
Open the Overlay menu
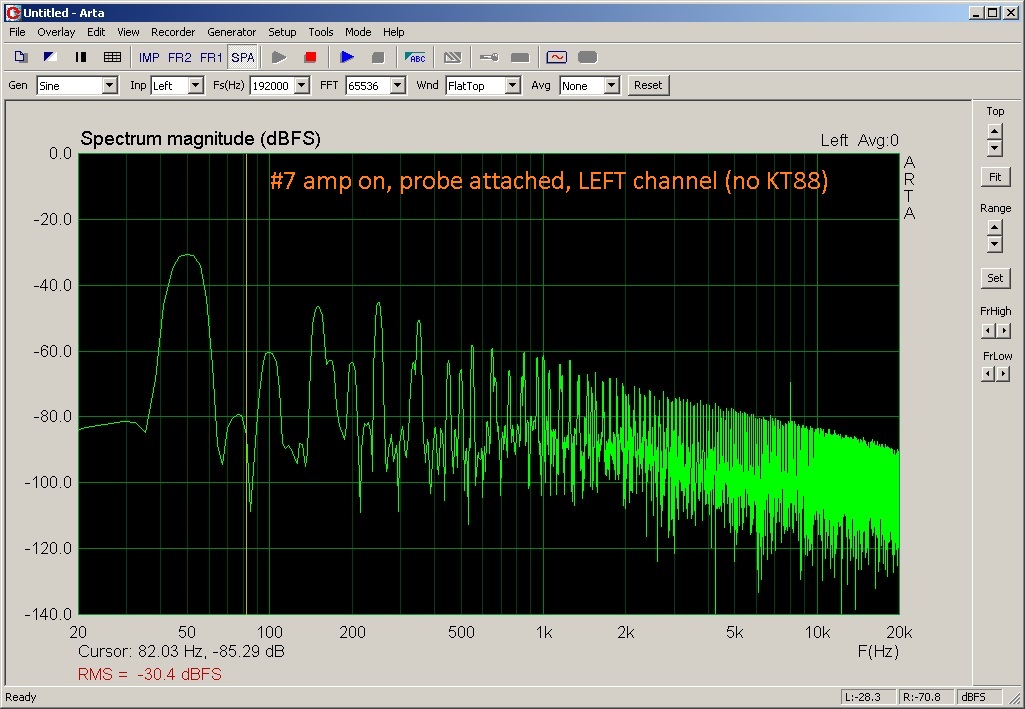coord(56,32)
